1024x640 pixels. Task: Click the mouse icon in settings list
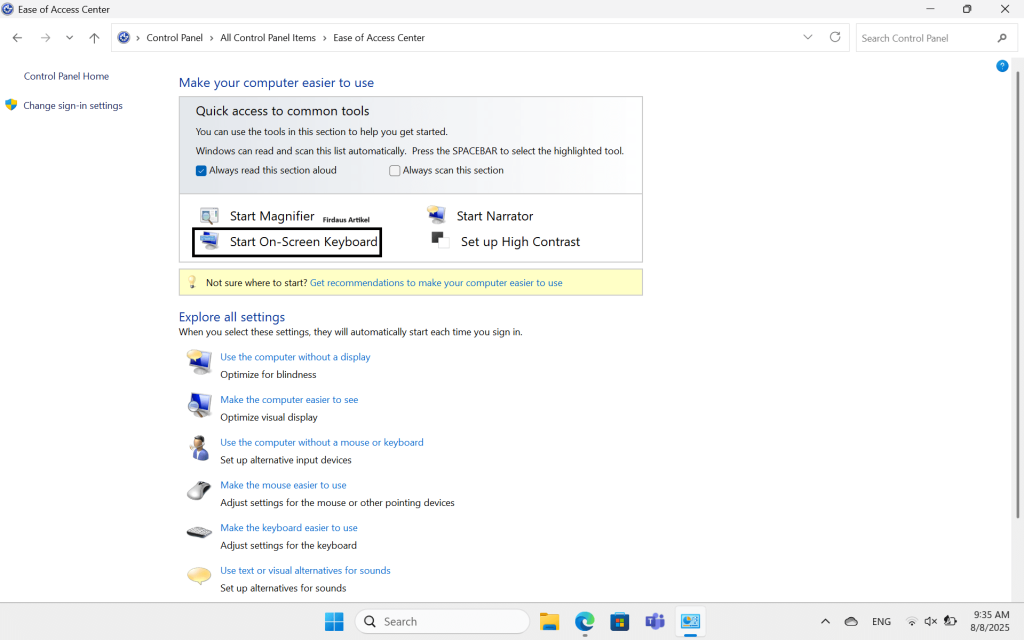199,491
